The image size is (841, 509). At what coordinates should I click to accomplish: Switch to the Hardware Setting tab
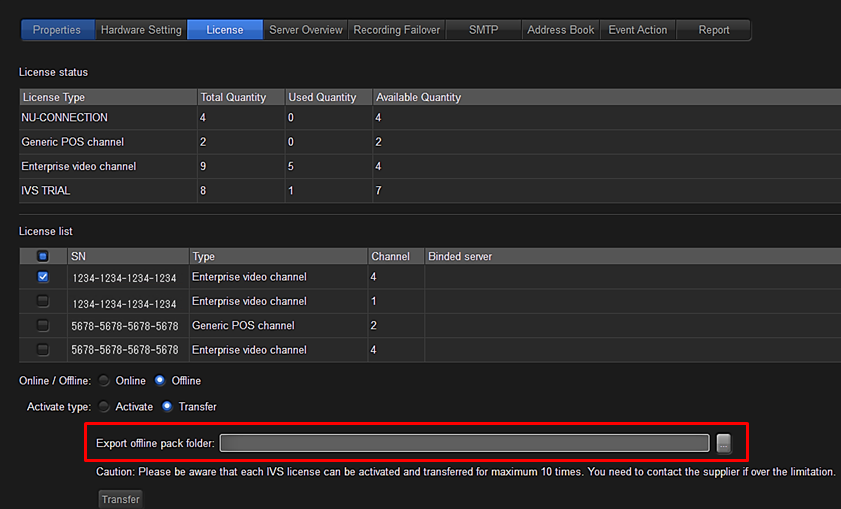(x=141, y=30)
